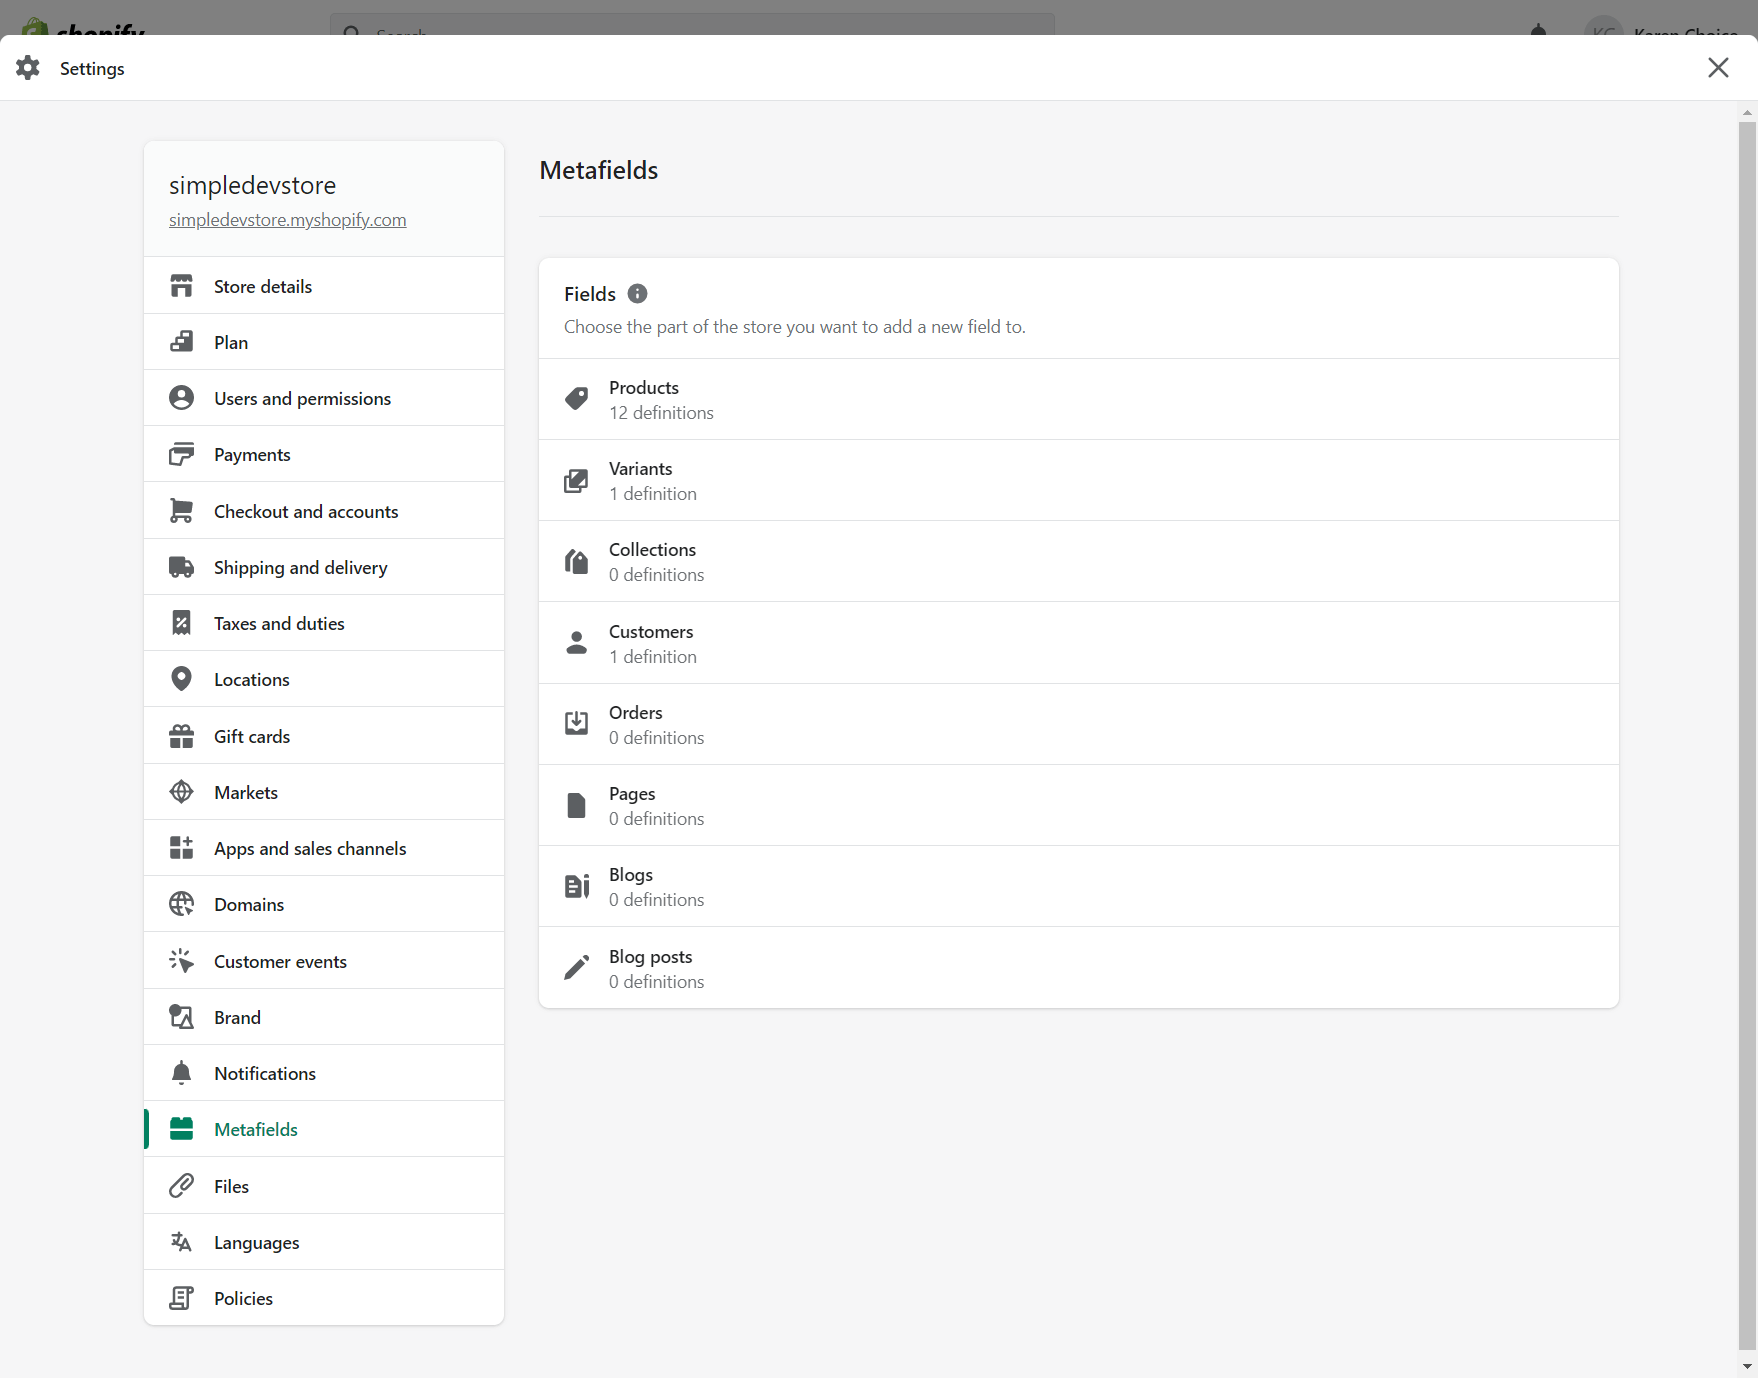Click the Payments card icon
The height and width of the screenshot is (1378, 1758).
point(181,454)
